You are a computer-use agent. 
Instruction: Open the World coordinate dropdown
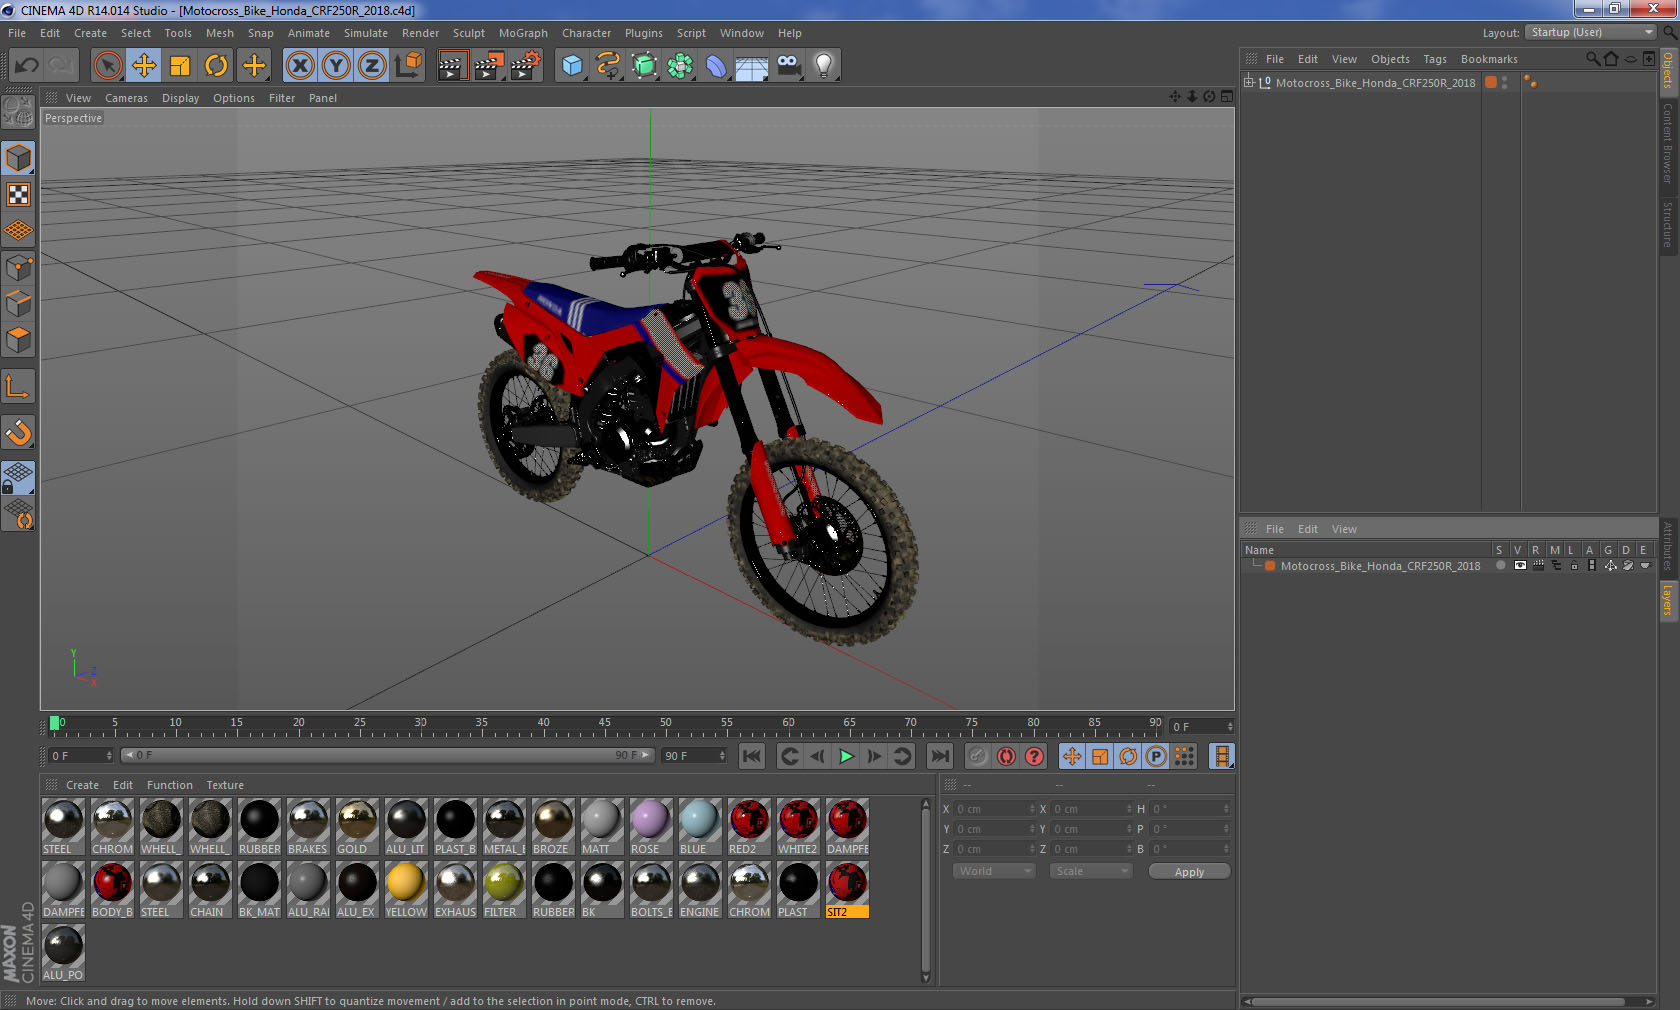pos(993,871)
